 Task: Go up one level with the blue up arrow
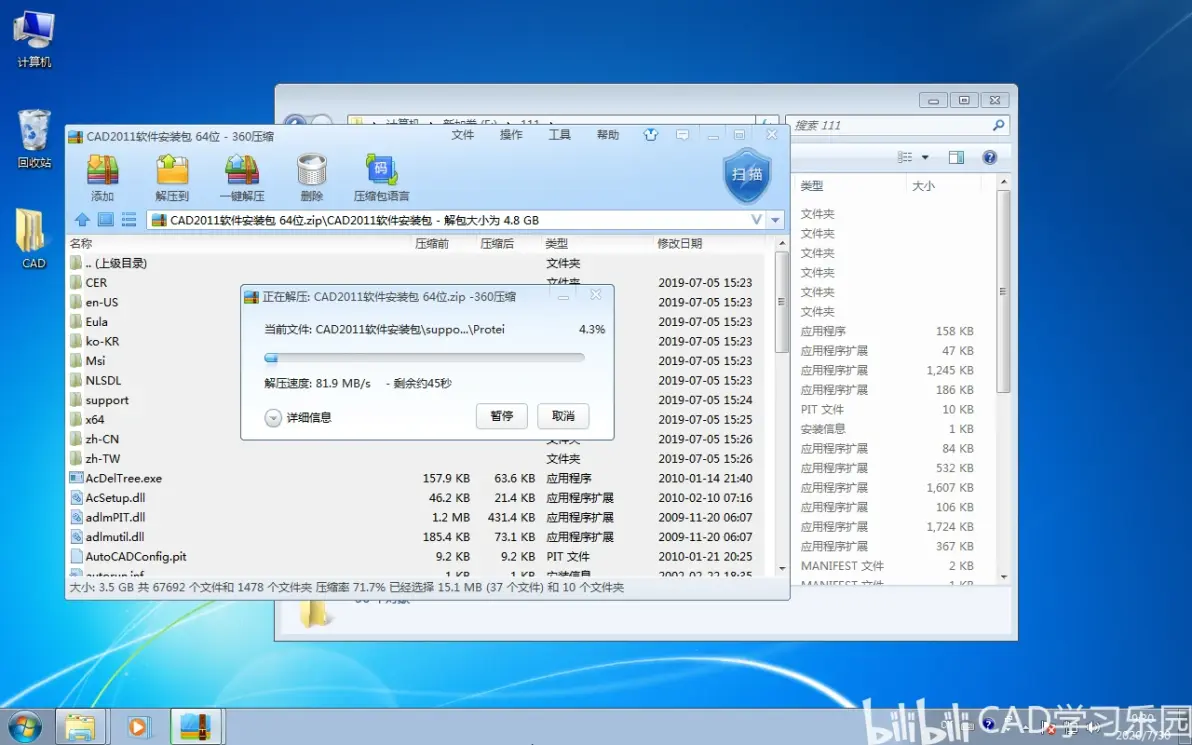pos(82,220)
